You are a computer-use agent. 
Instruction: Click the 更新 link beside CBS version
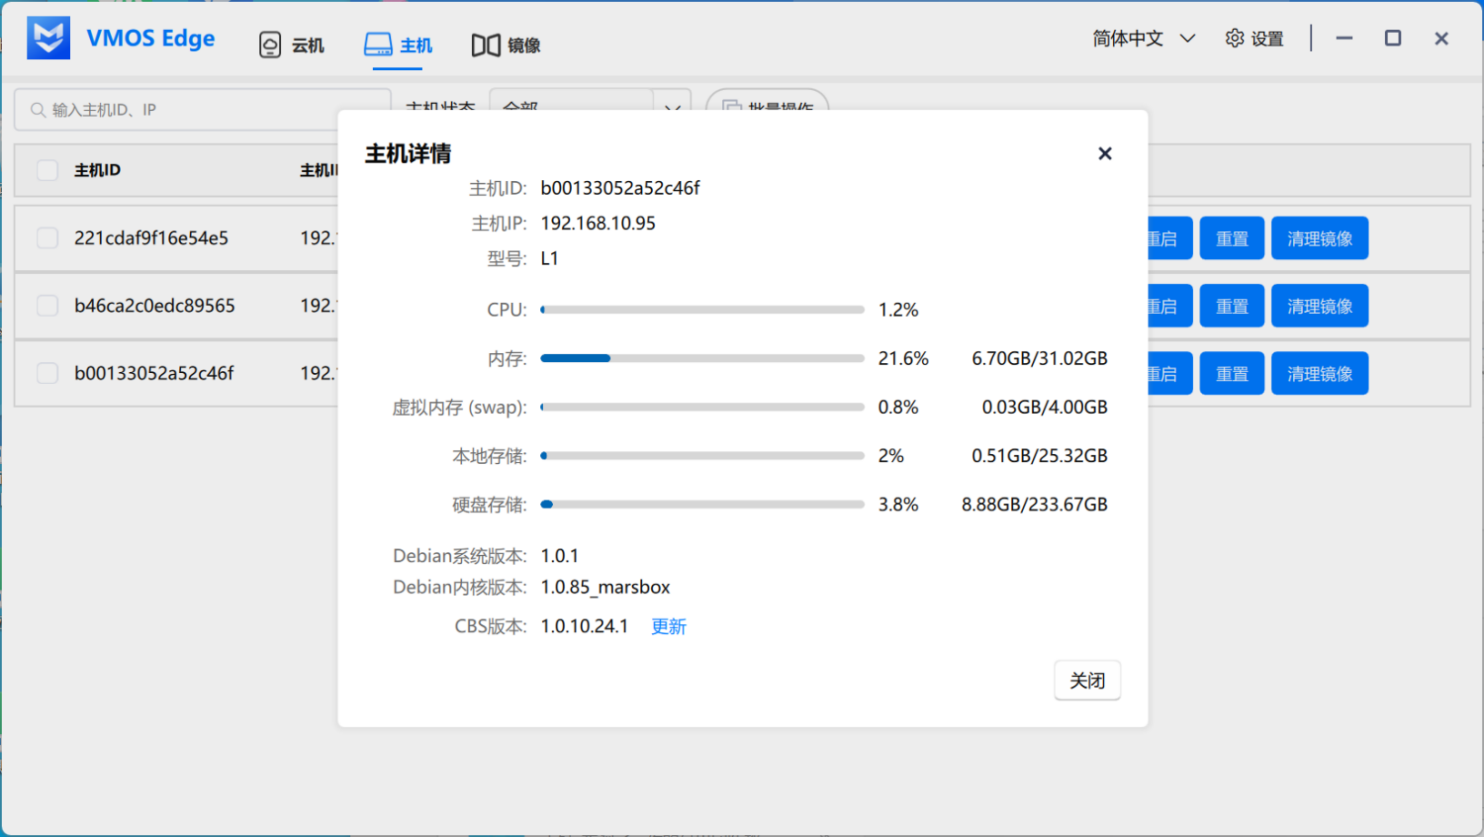pos(668,627)
